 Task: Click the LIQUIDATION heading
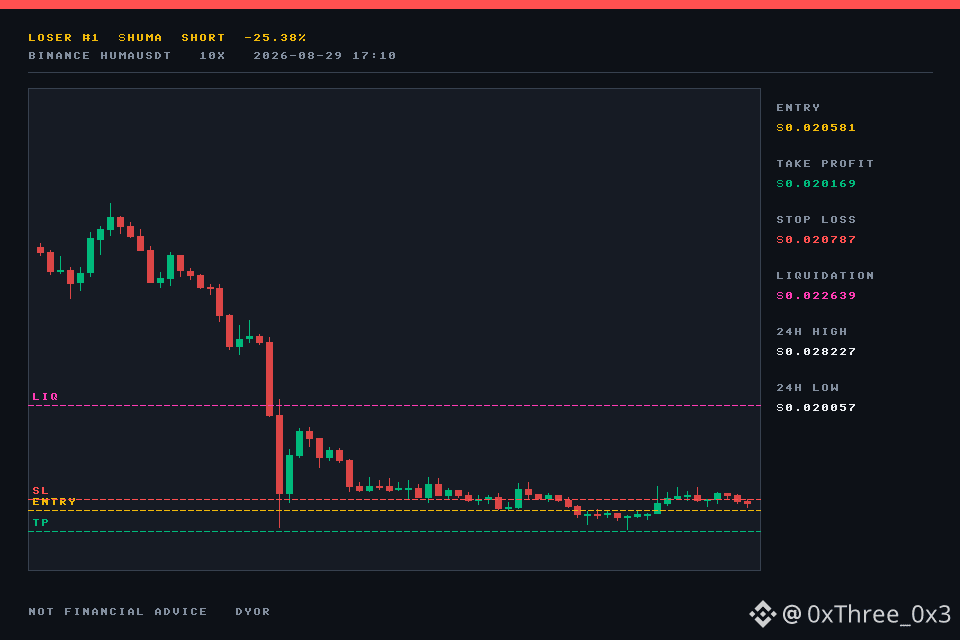click(x=825, y=276)
